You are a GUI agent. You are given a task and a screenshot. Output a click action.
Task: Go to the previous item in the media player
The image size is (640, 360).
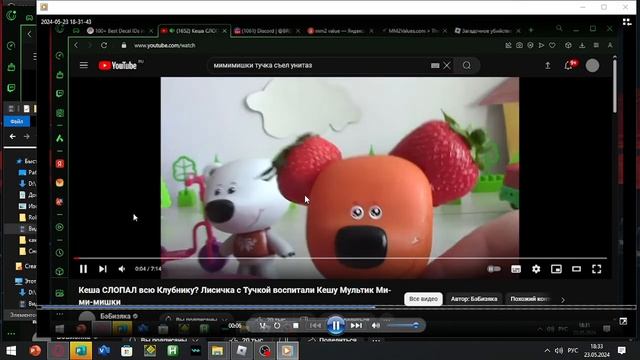click(315, 325)
